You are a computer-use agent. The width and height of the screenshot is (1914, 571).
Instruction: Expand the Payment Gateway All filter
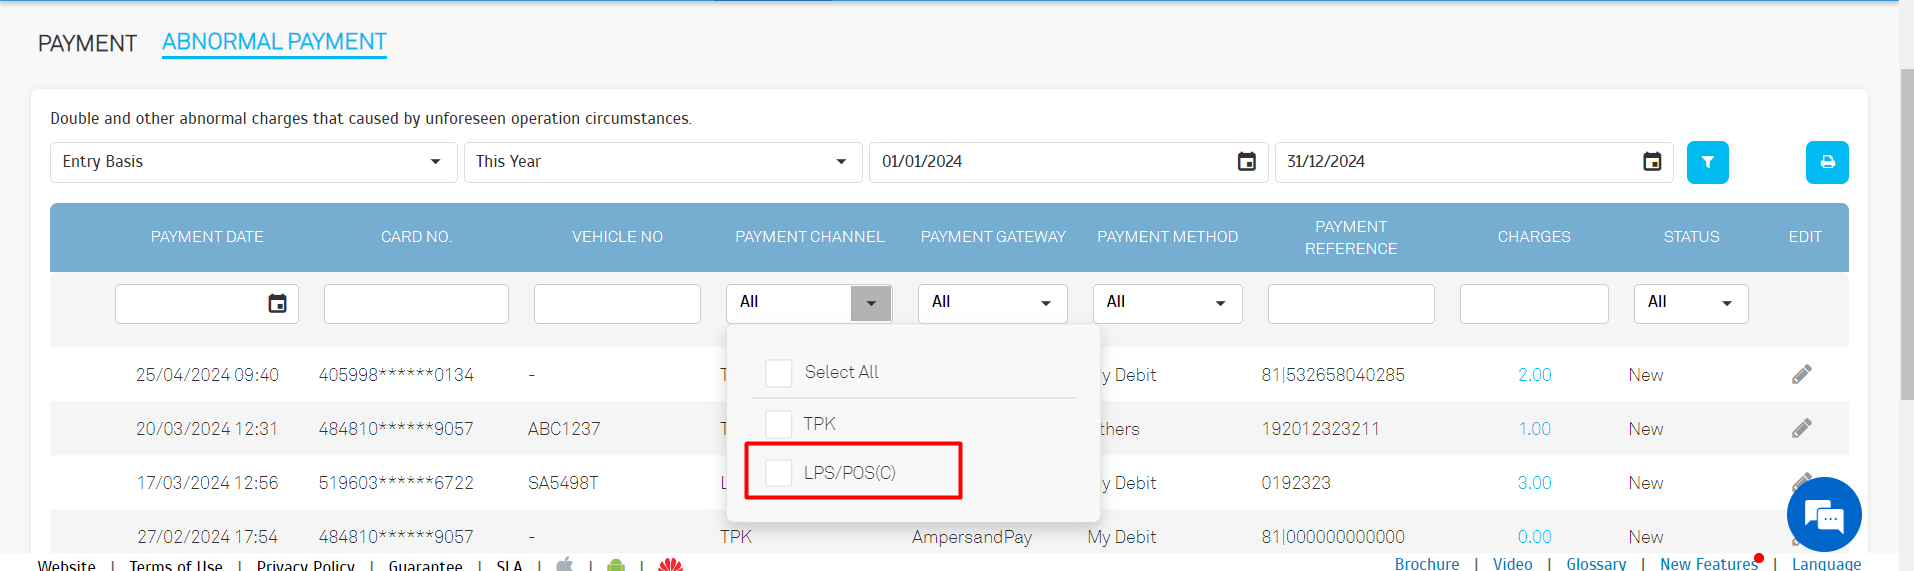pyautogui.click(x=992, y=303)
